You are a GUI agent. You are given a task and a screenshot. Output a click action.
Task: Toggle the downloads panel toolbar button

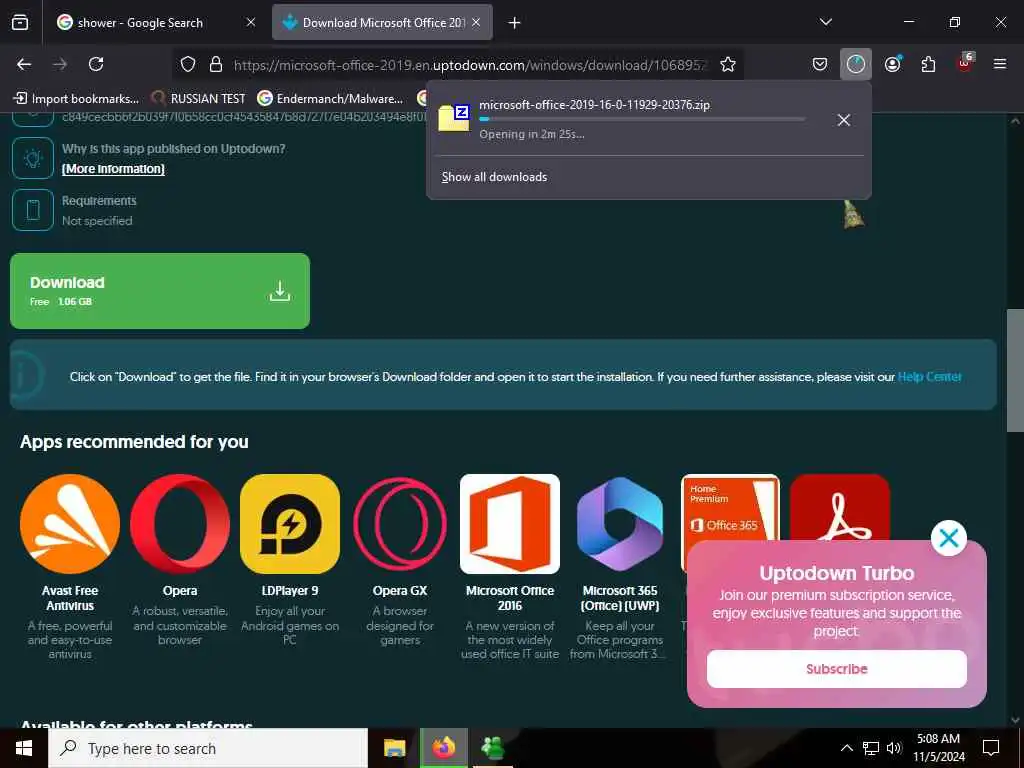(856, 64)
